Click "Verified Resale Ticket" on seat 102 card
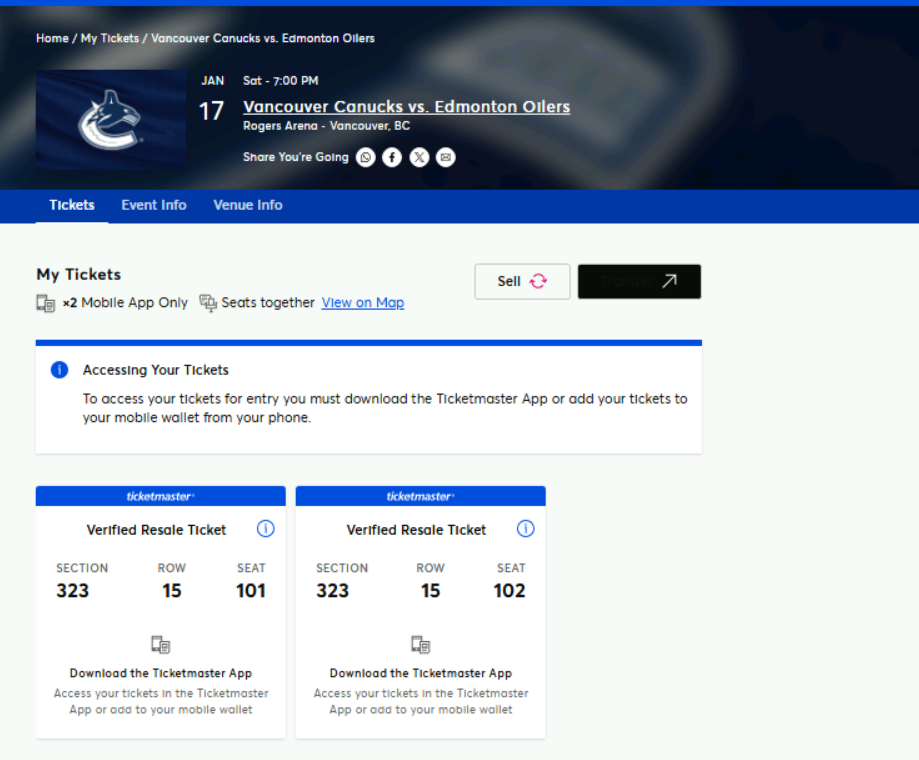Viewport: 919px width, 760px height. (416, 530)
